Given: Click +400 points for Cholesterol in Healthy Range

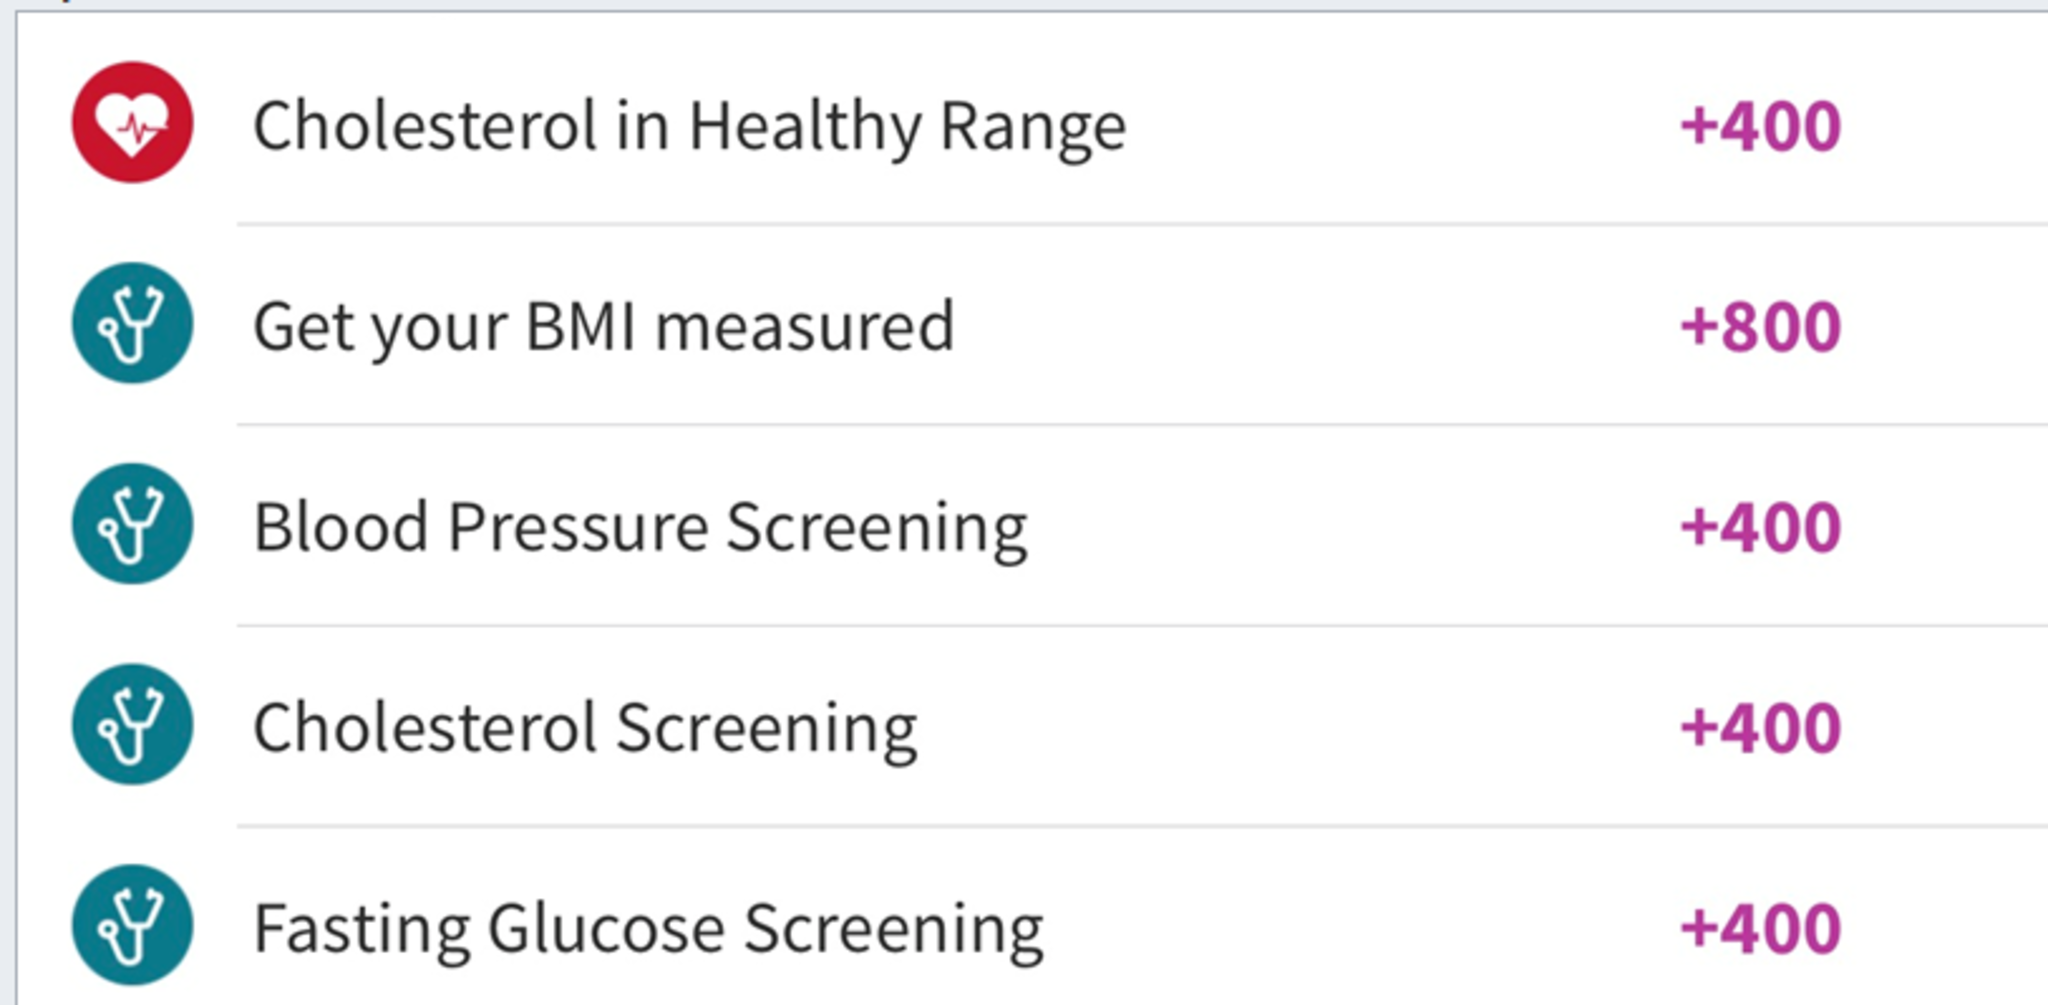Looking at the screenshot, I should tap(1760, 126).
